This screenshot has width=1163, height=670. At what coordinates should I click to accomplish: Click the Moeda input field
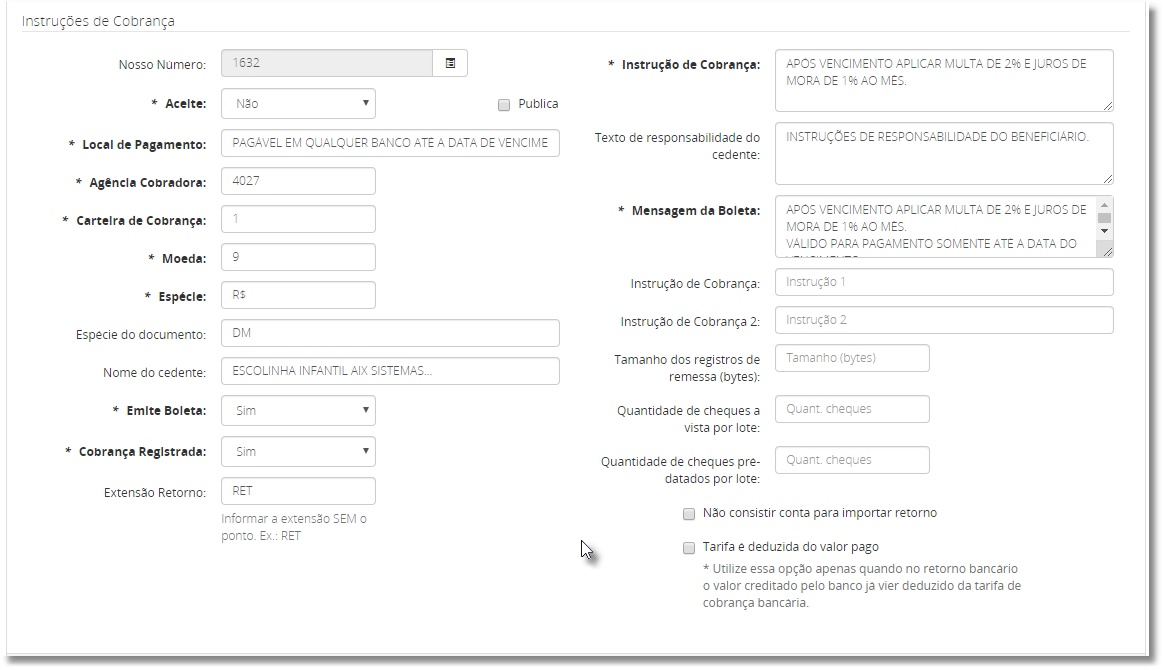point(298,257)
